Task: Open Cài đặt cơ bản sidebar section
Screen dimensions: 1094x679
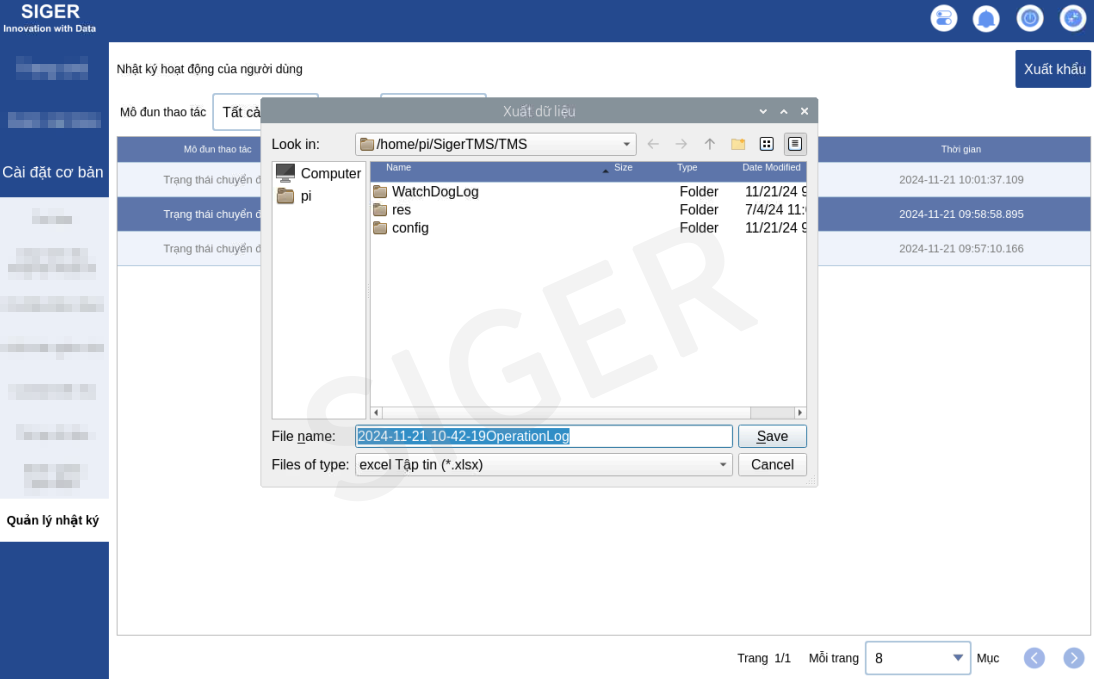Action: point(53,172)
